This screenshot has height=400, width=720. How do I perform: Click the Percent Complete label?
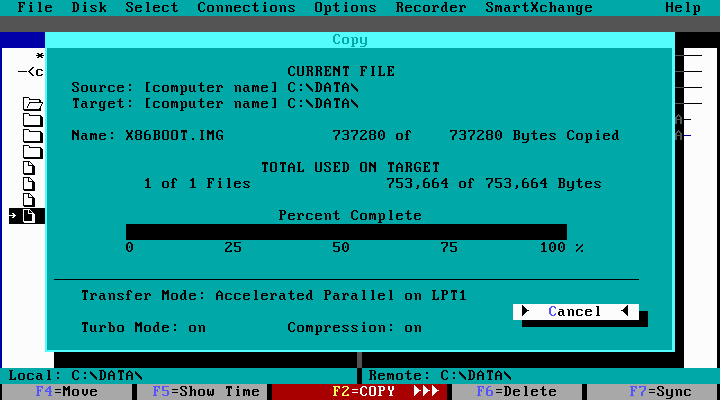click(350, 215)
